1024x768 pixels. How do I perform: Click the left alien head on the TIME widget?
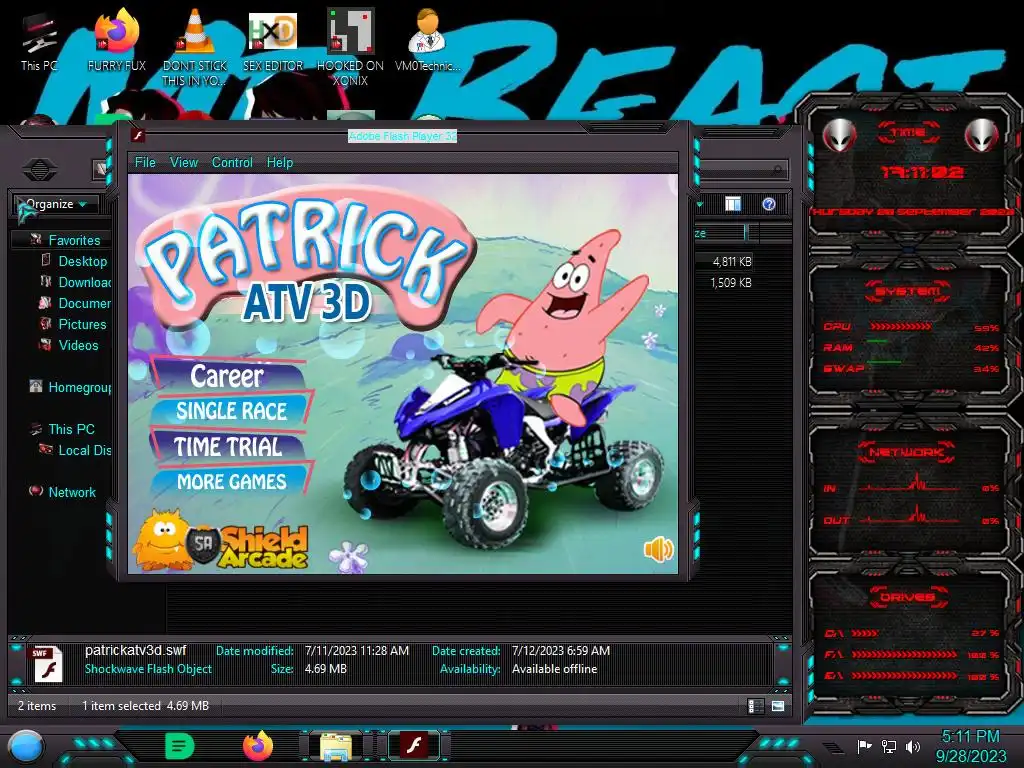[x=839, y=135]
